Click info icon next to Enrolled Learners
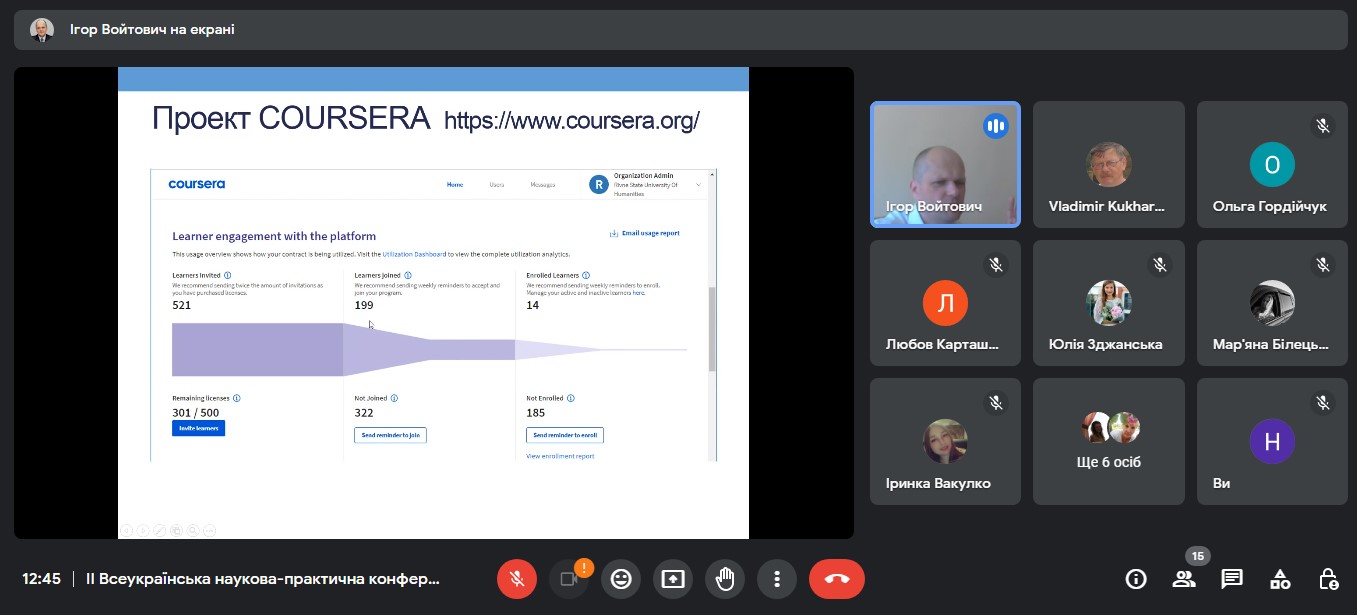The height and width of the screenshot is (615, 1357). (x=586, y=275)
